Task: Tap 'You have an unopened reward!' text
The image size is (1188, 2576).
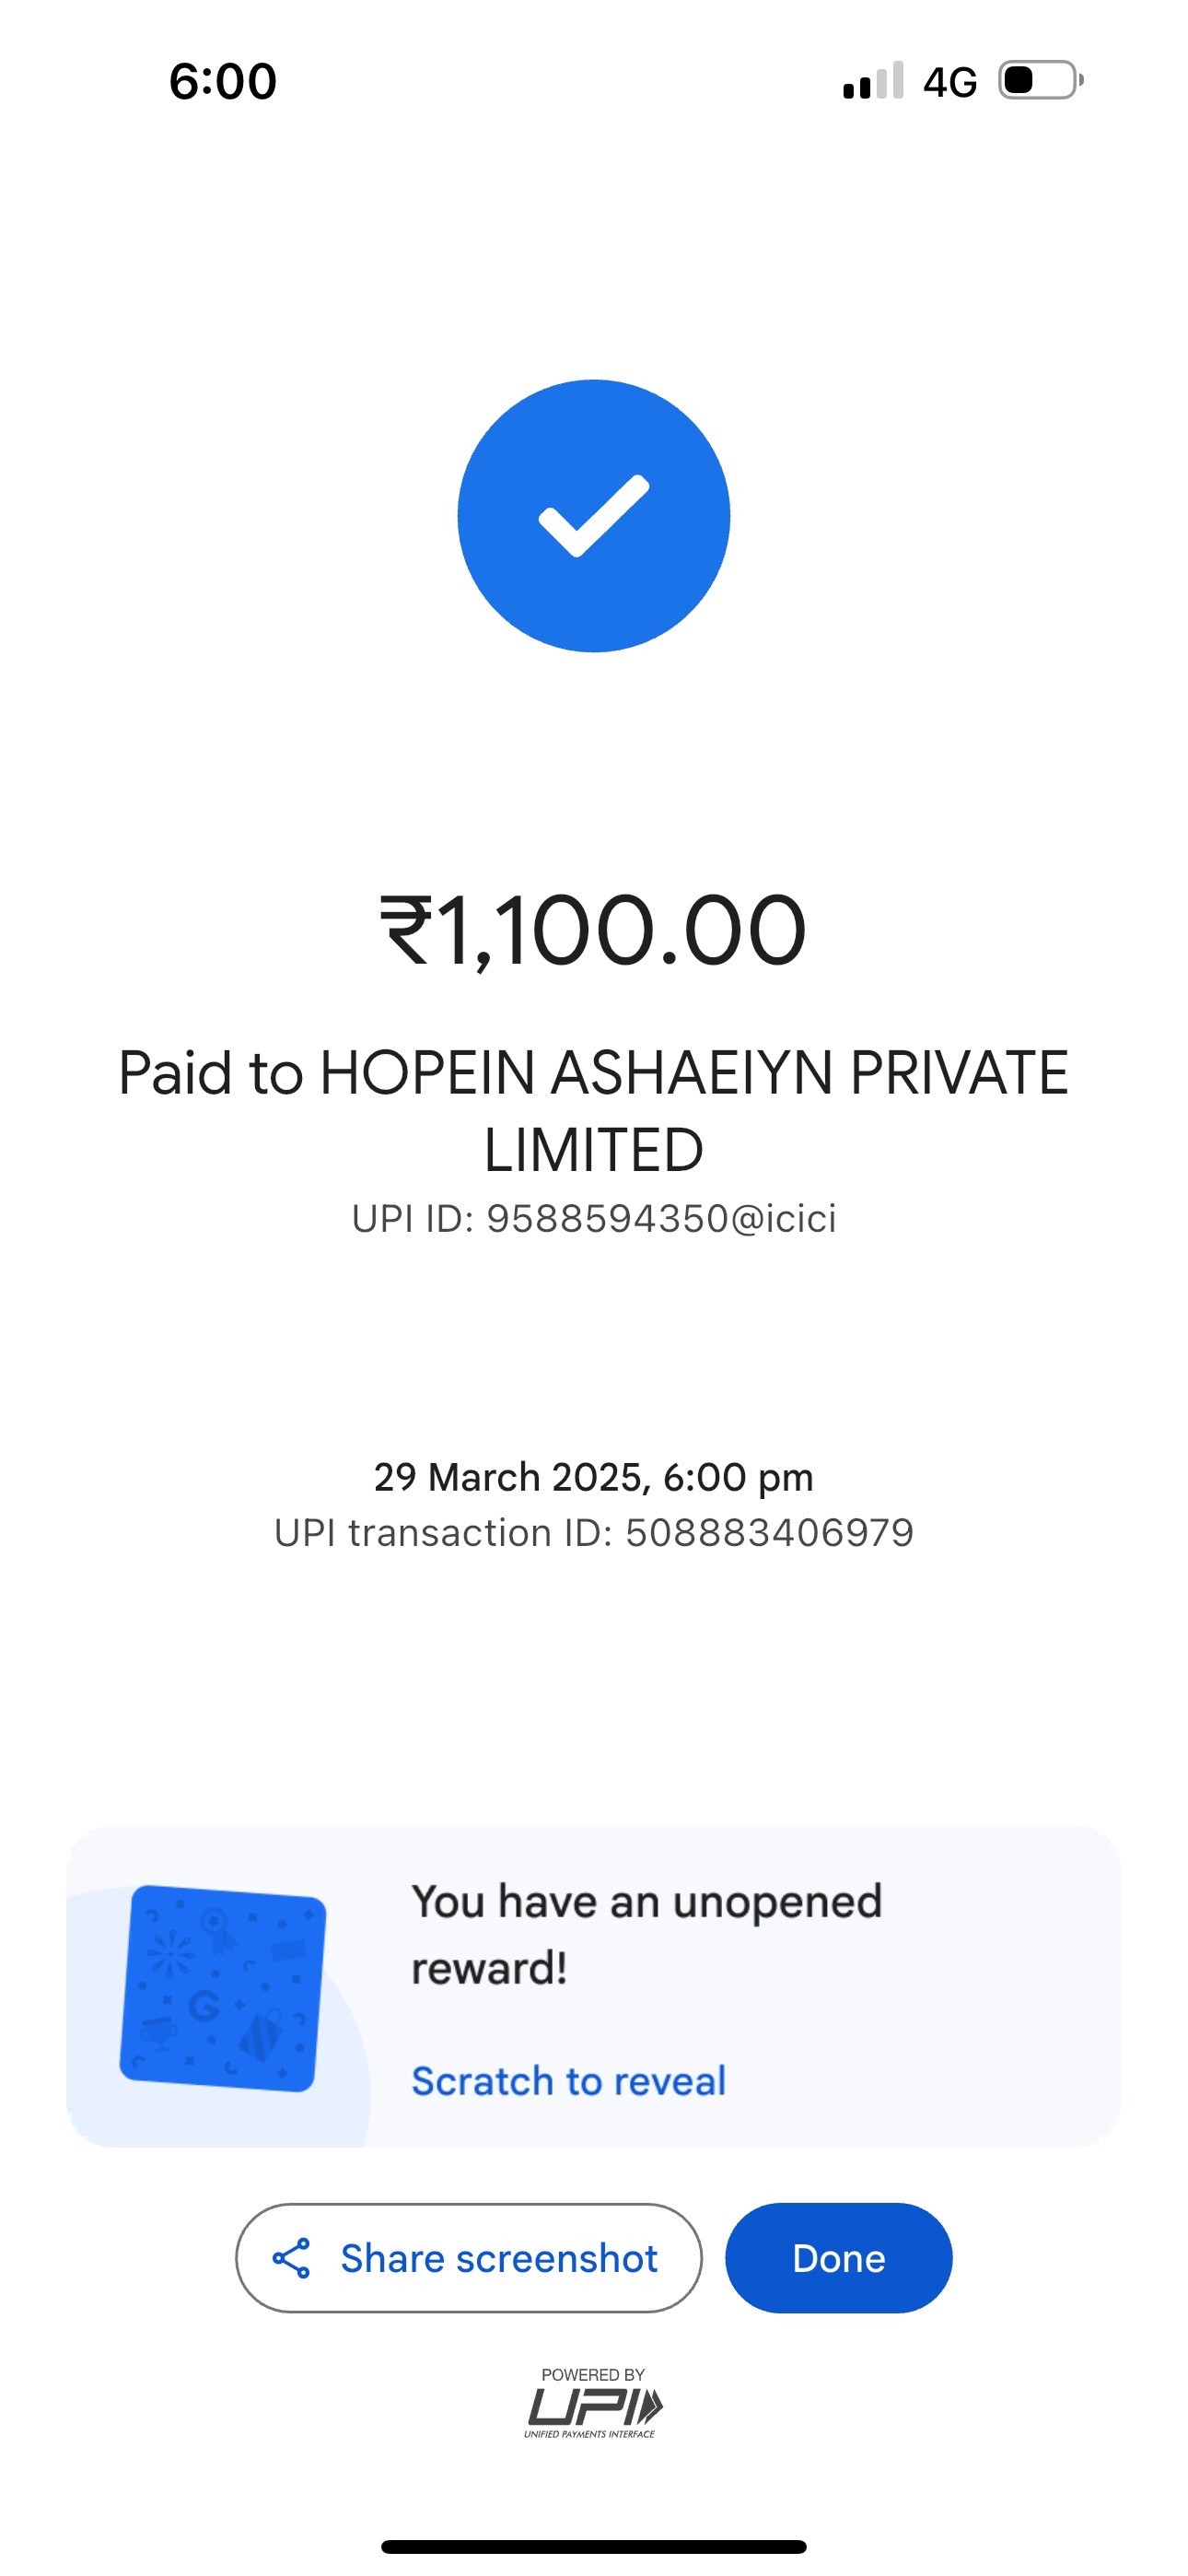Action: (x=646, y=1934)
